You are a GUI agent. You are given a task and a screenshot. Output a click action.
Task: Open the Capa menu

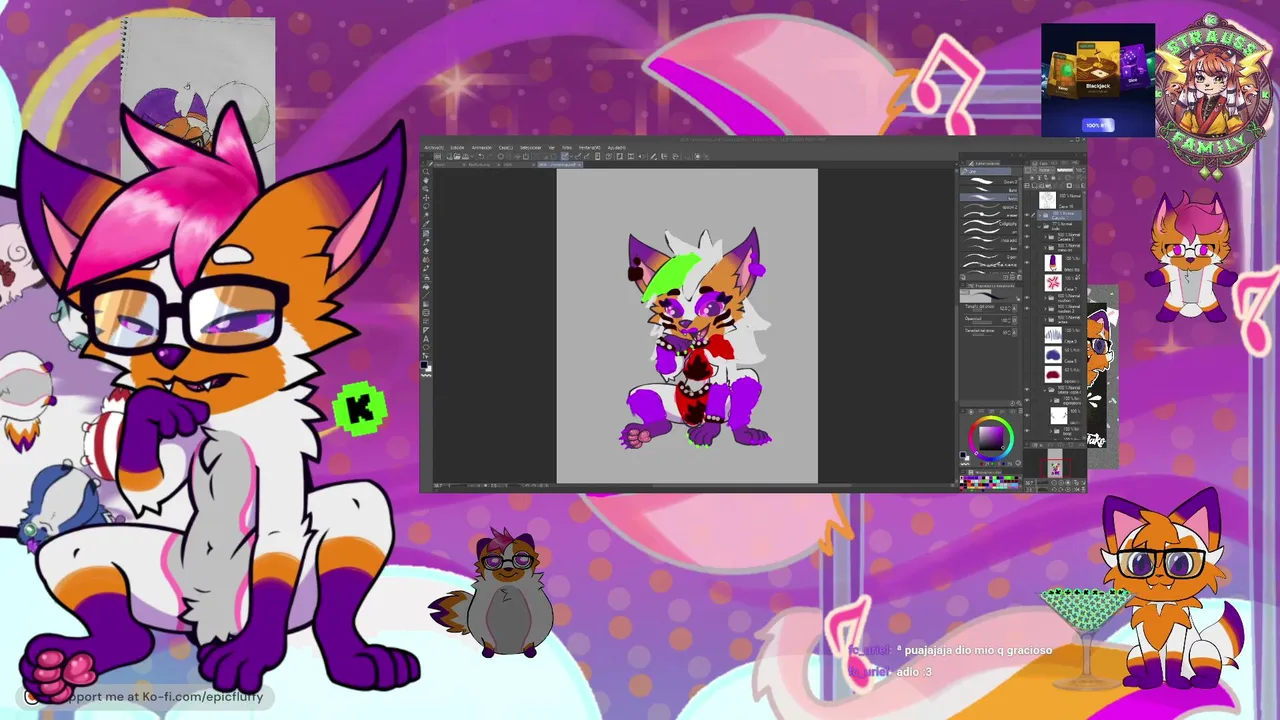[506, 148]
